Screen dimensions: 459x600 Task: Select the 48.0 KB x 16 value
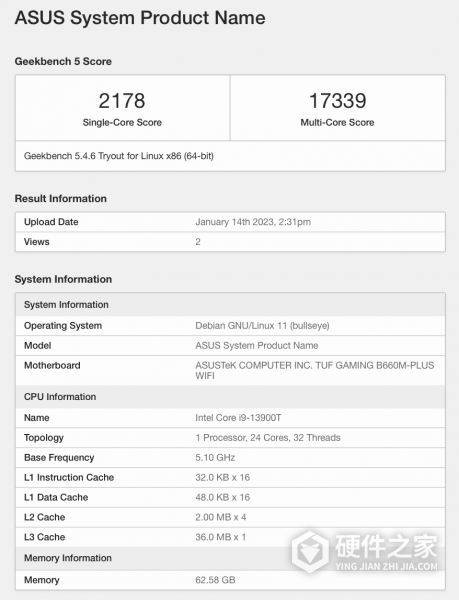(x=222, y=497)
